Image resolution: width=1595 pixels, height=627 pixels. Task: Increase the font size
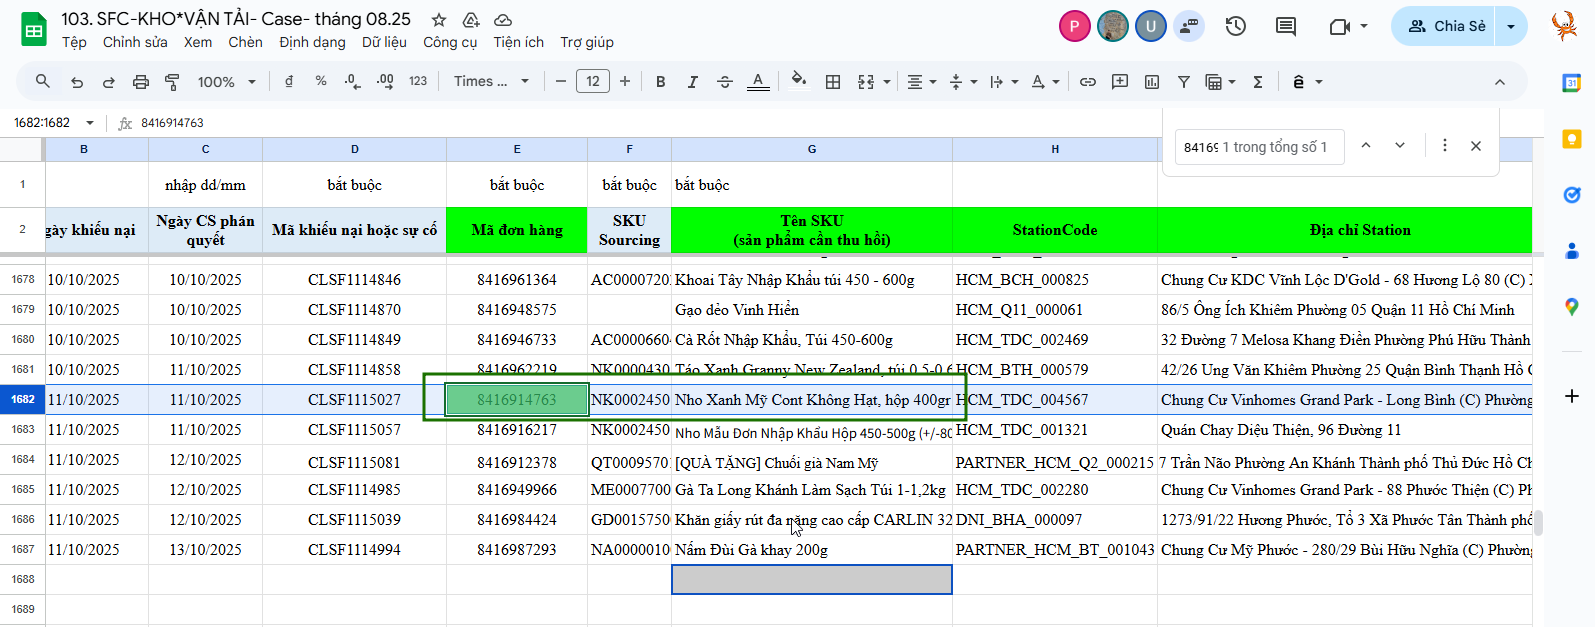625,82
